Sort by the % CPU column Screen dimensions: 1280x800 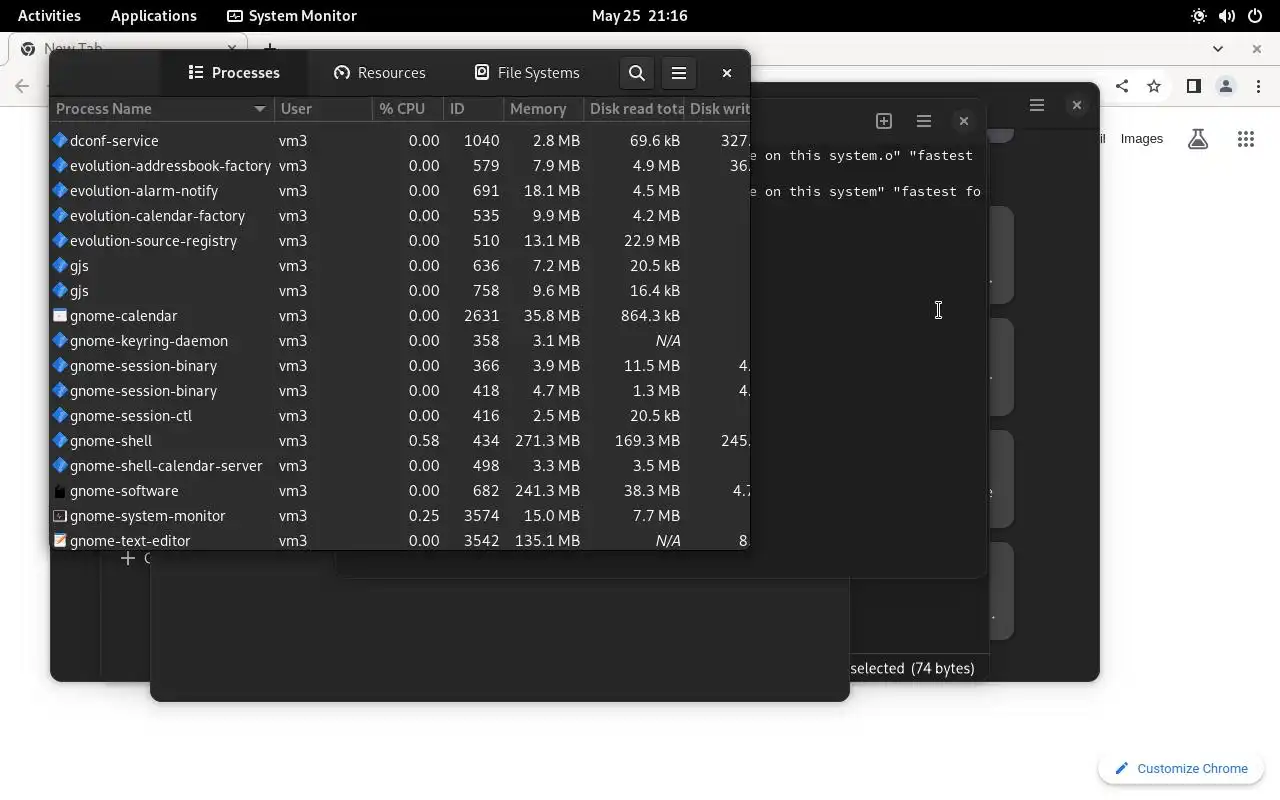pyautogui.click(x=408, y=108)
